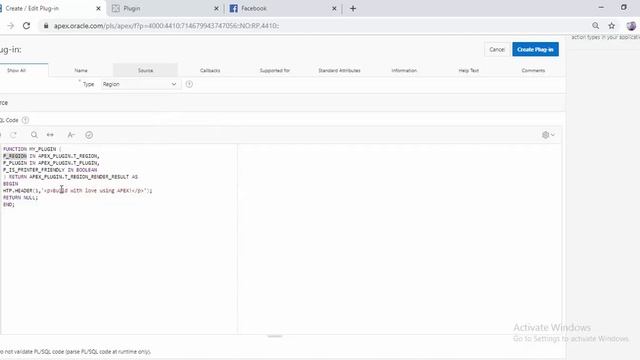The height and width of the screenshot is (360, 640).
Task: Click the P_IS_PRINTER_FRIENDLY IN BOOLEAN line
Action: pos(50,170)
